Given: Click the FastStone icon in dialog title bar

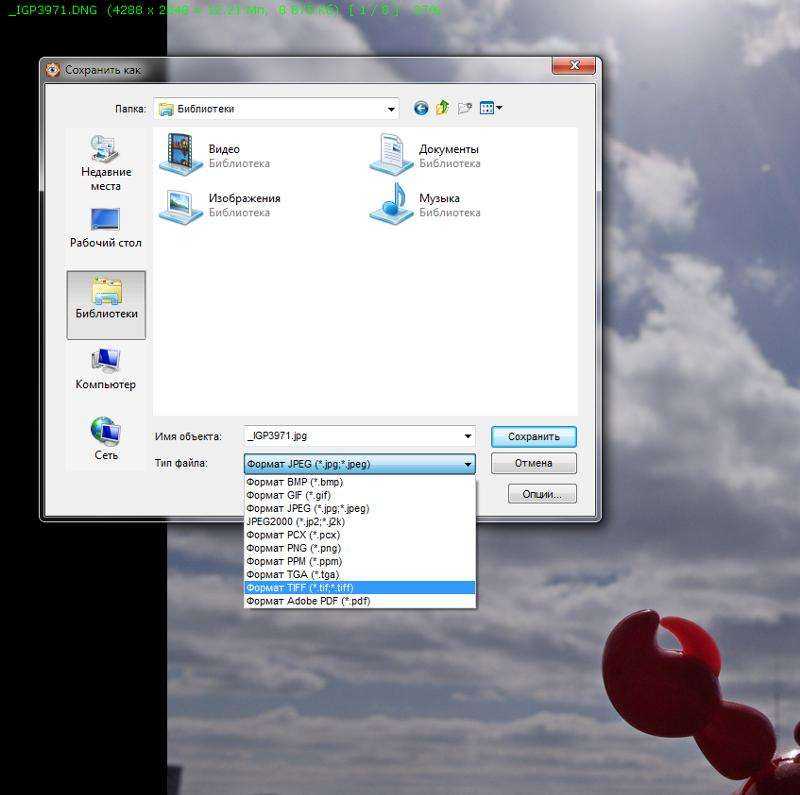Looking at the screenshot, I should tap(53, 70).
